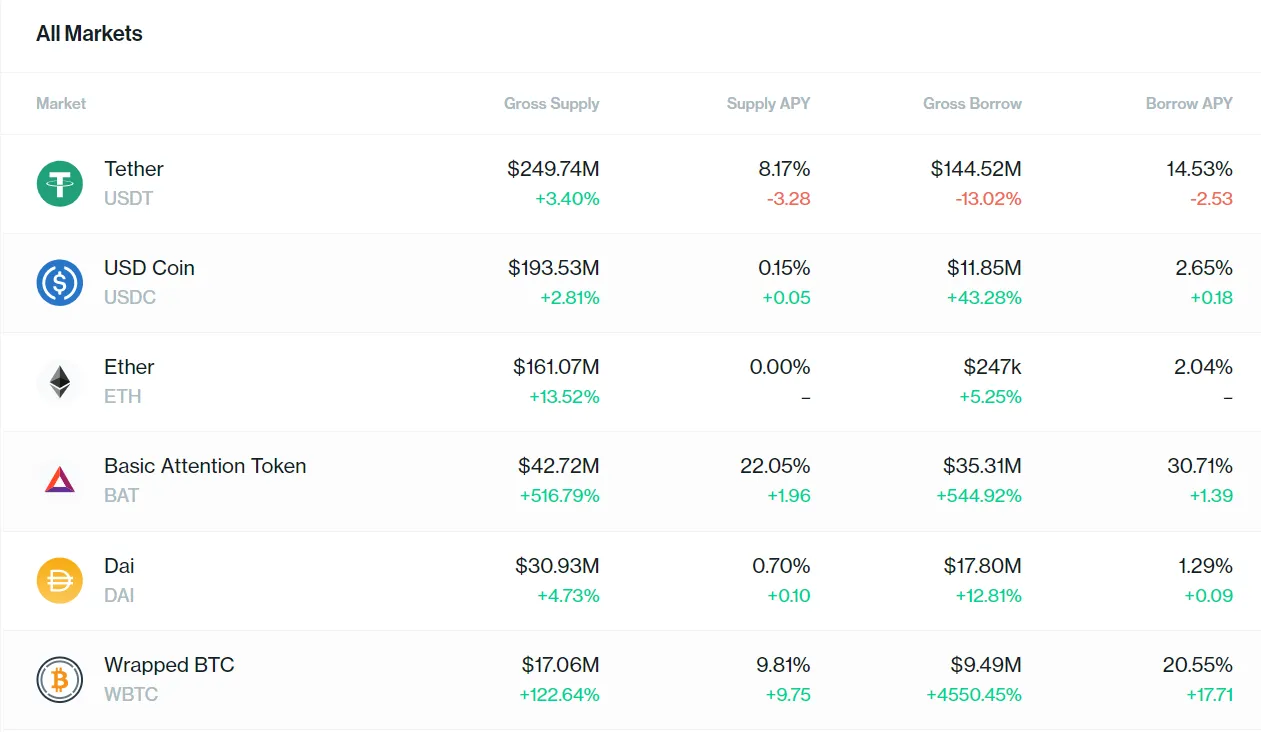Image resolution: width=1261 pixels, height=732 pixels.
Task: Click Tether supply APY 8.17%
Action: 784,169
